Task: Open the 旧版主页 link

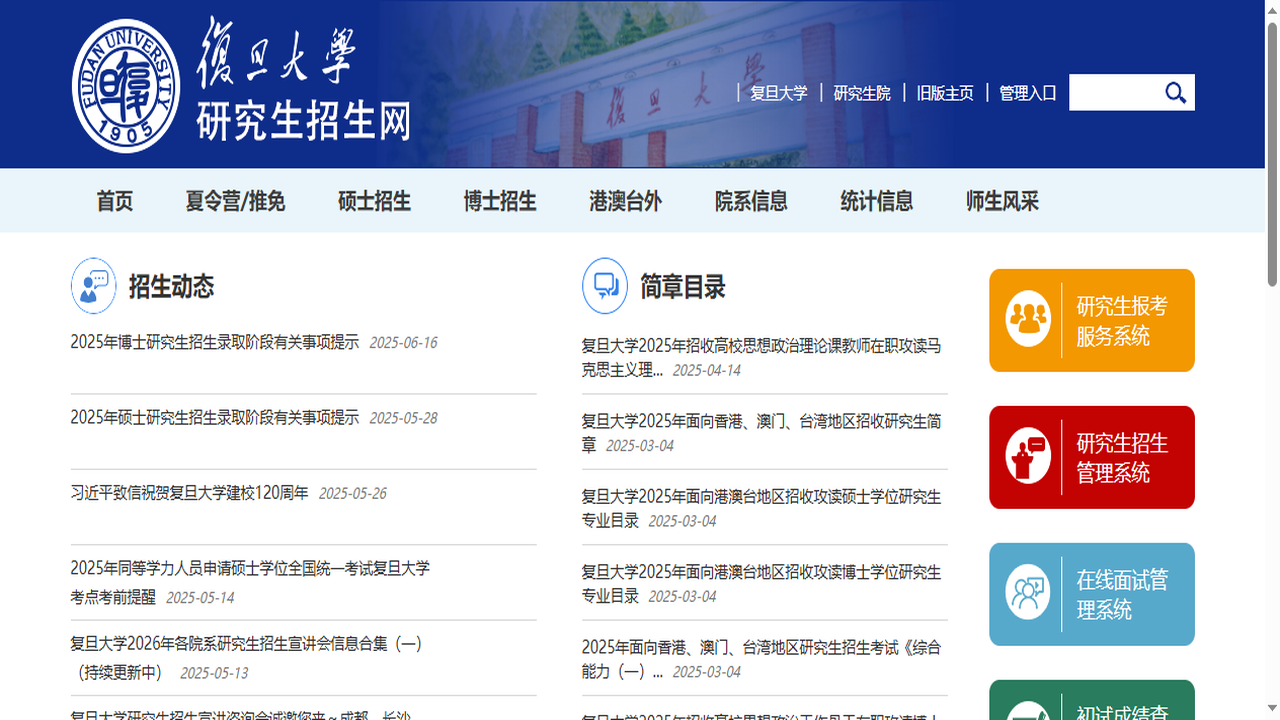Action: click(x=945, y=93)
